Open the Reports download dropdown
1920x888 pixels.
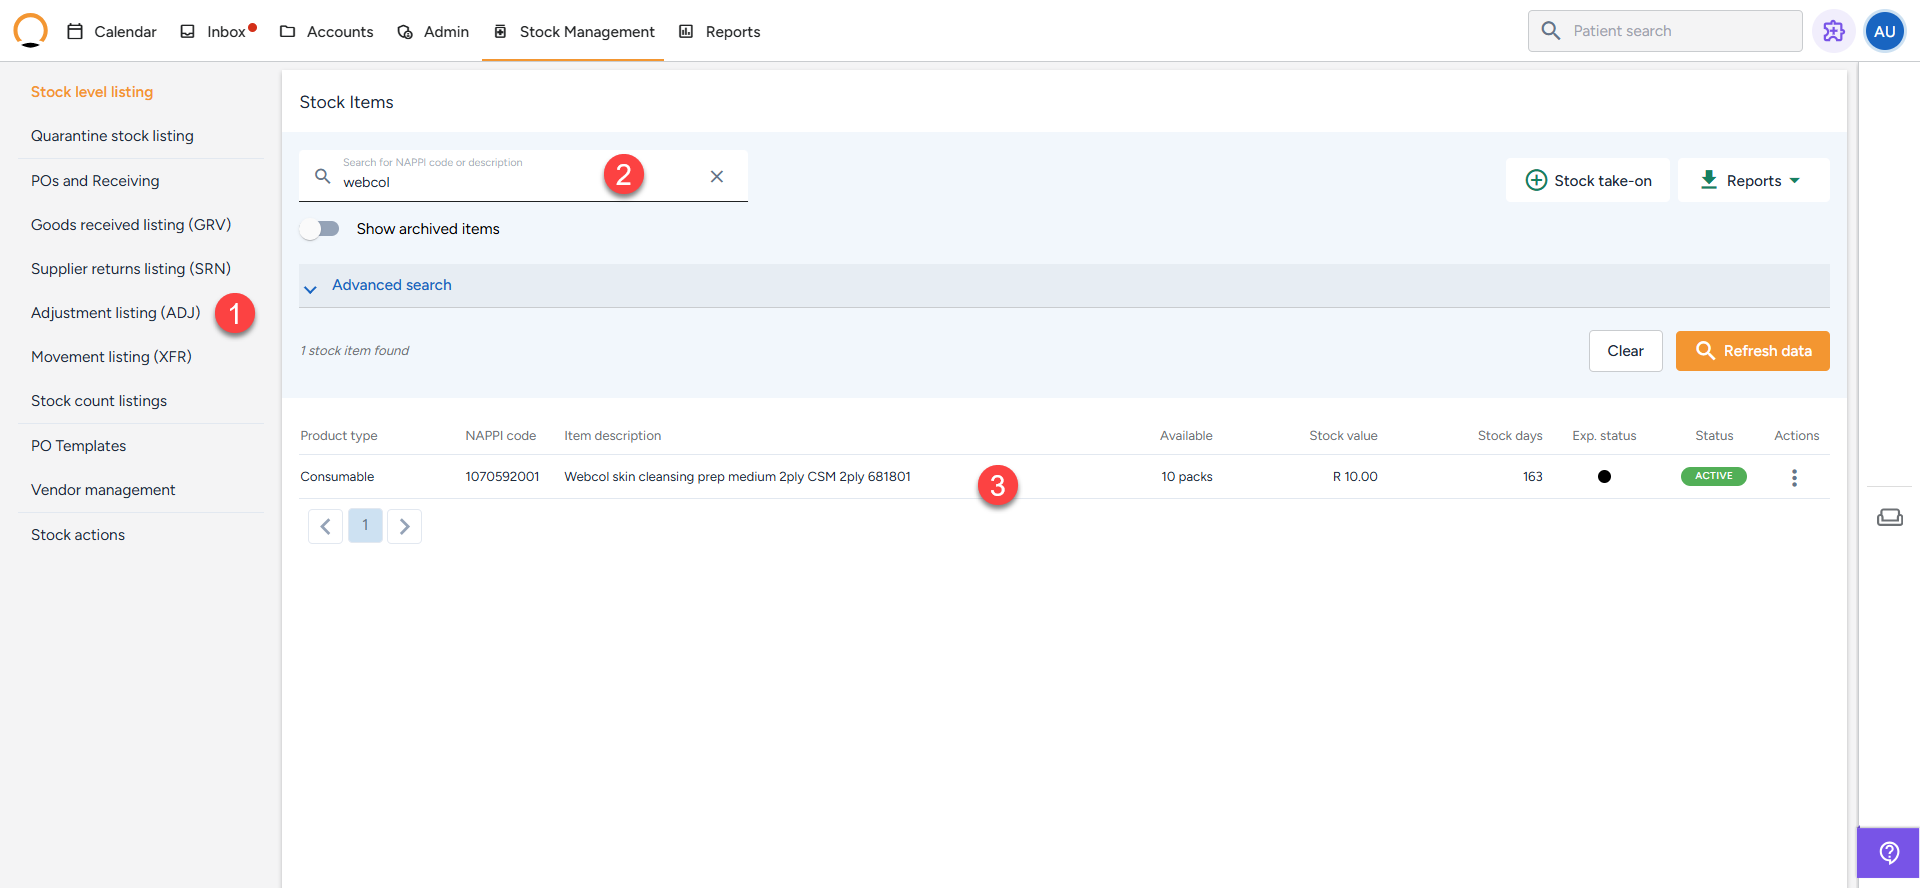click(x=1753, y=181)
